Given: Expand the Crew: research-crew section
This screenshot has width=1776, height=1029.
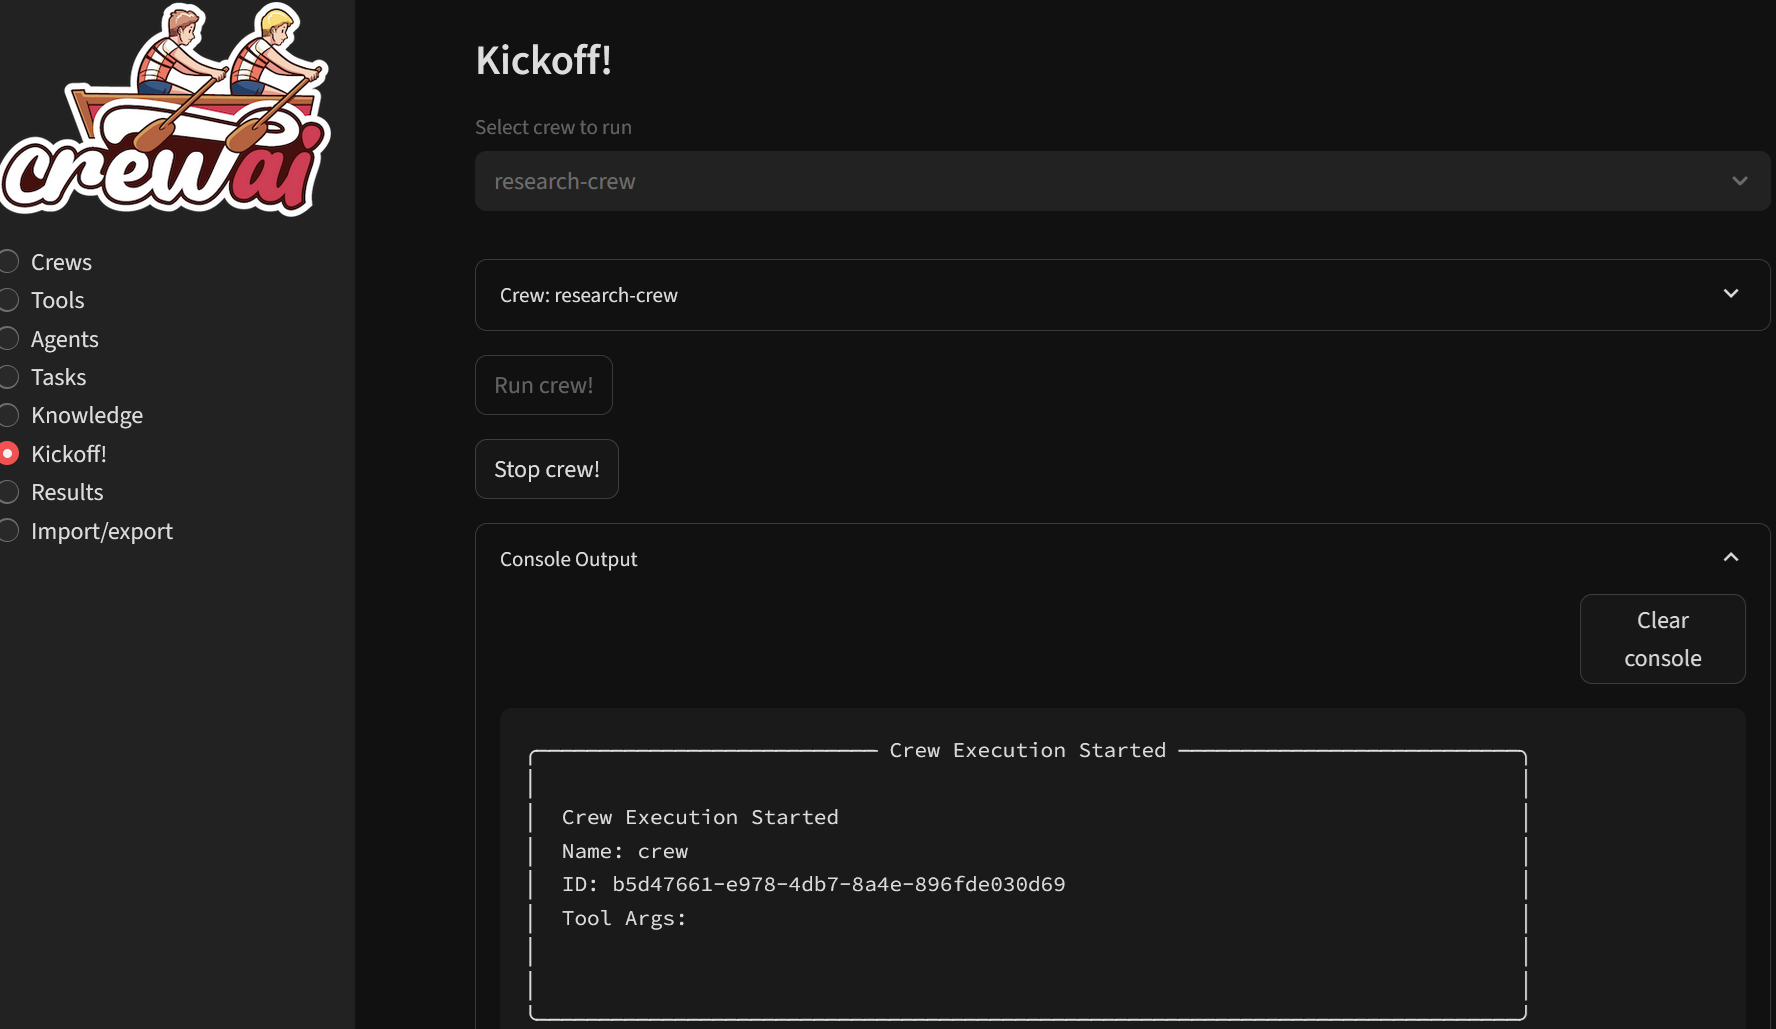Looking at the screenshot, I should click(1122, 295).
